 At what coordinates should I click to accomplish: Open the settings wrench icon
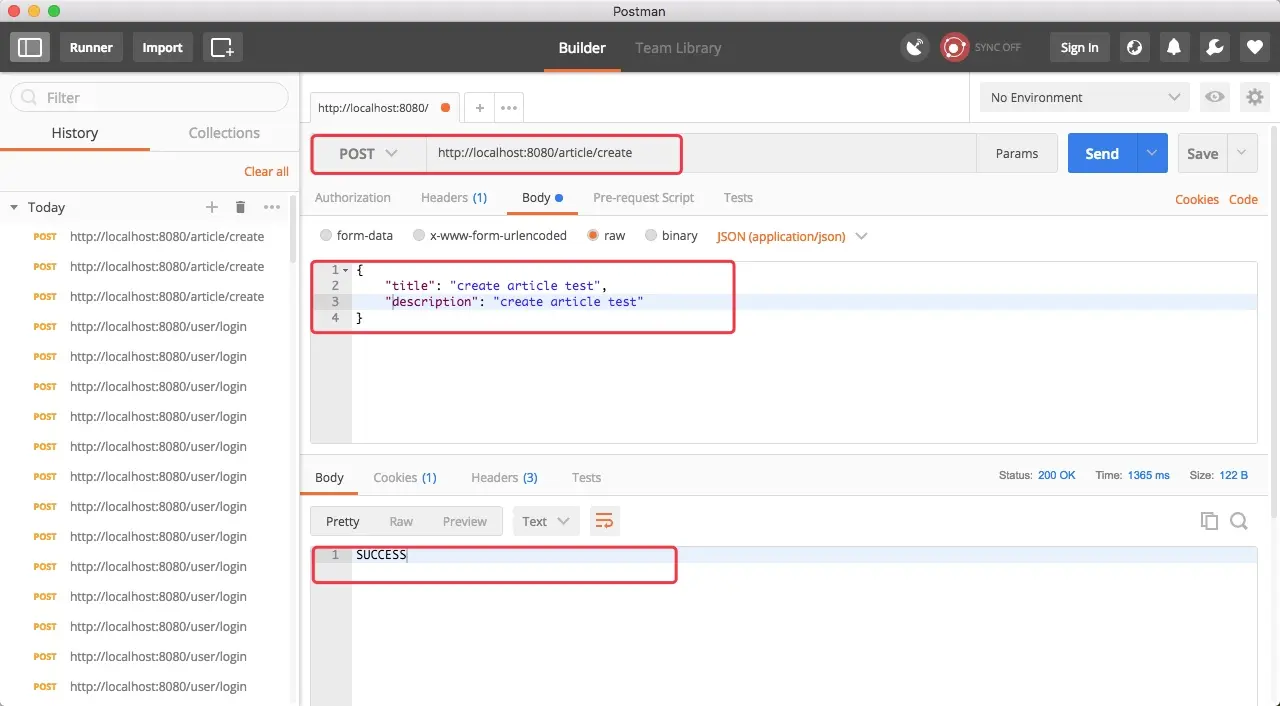click(1214, 47)
